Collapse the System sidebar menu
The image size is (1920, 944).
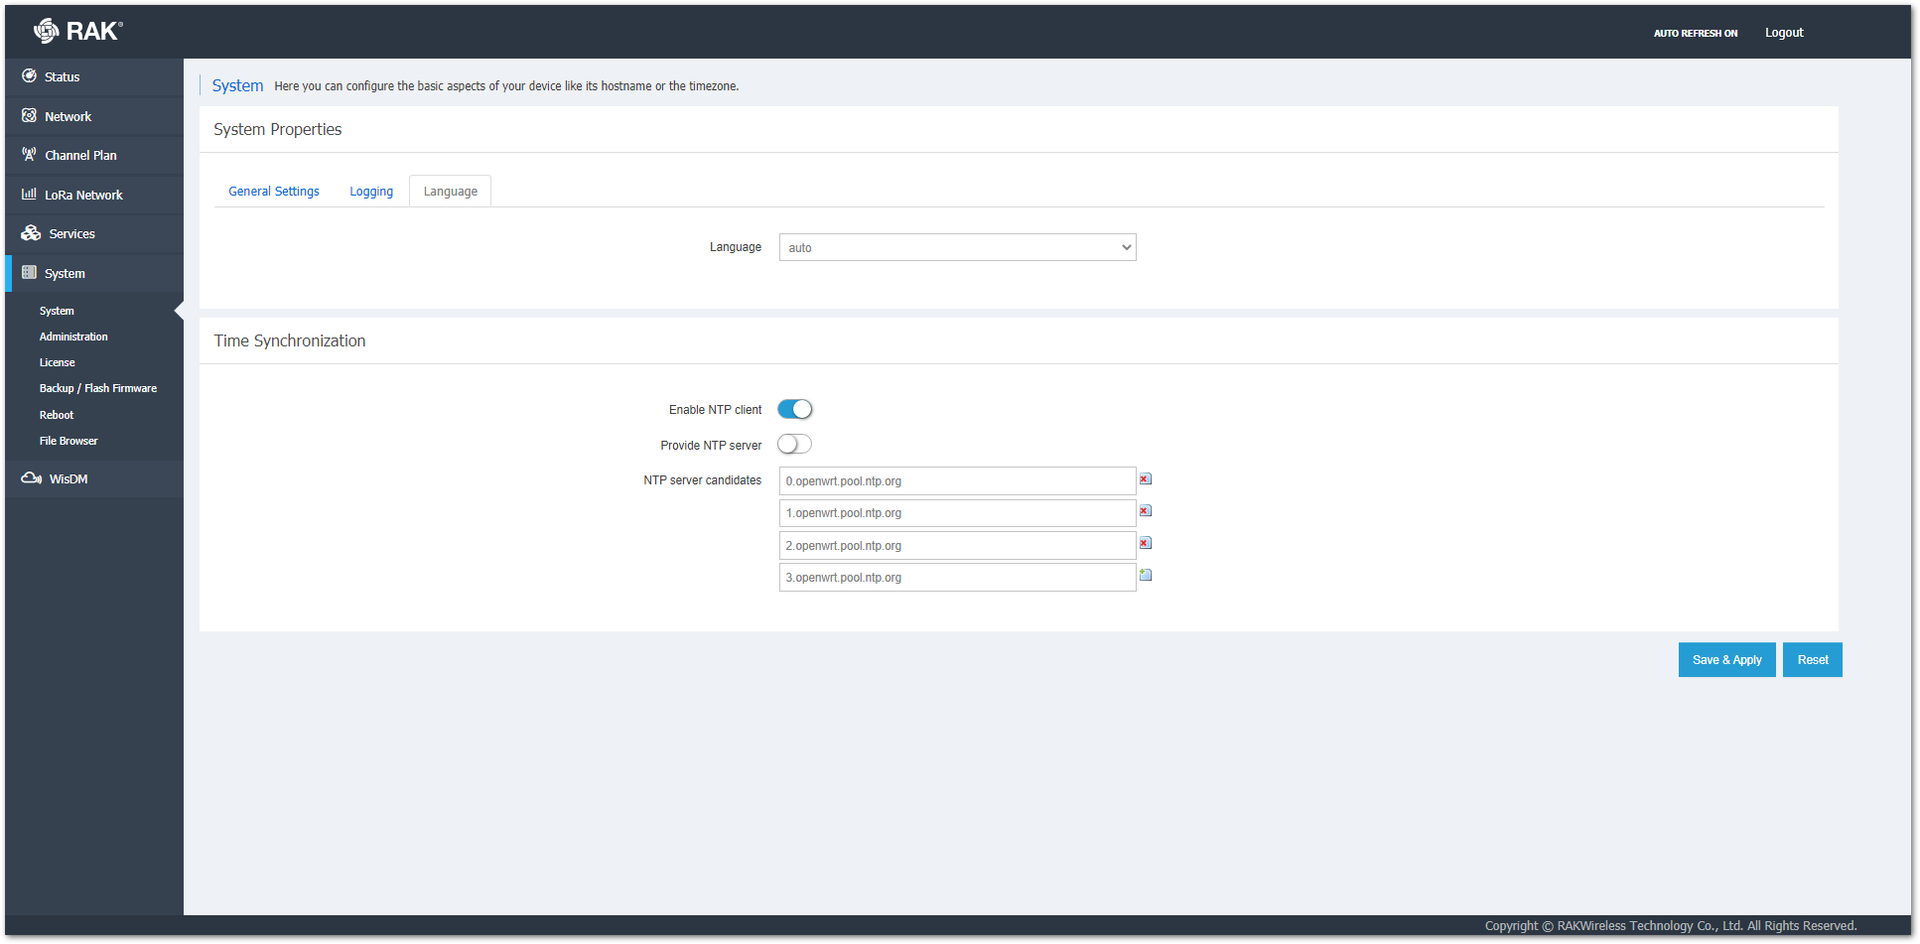tap(94, 273)
